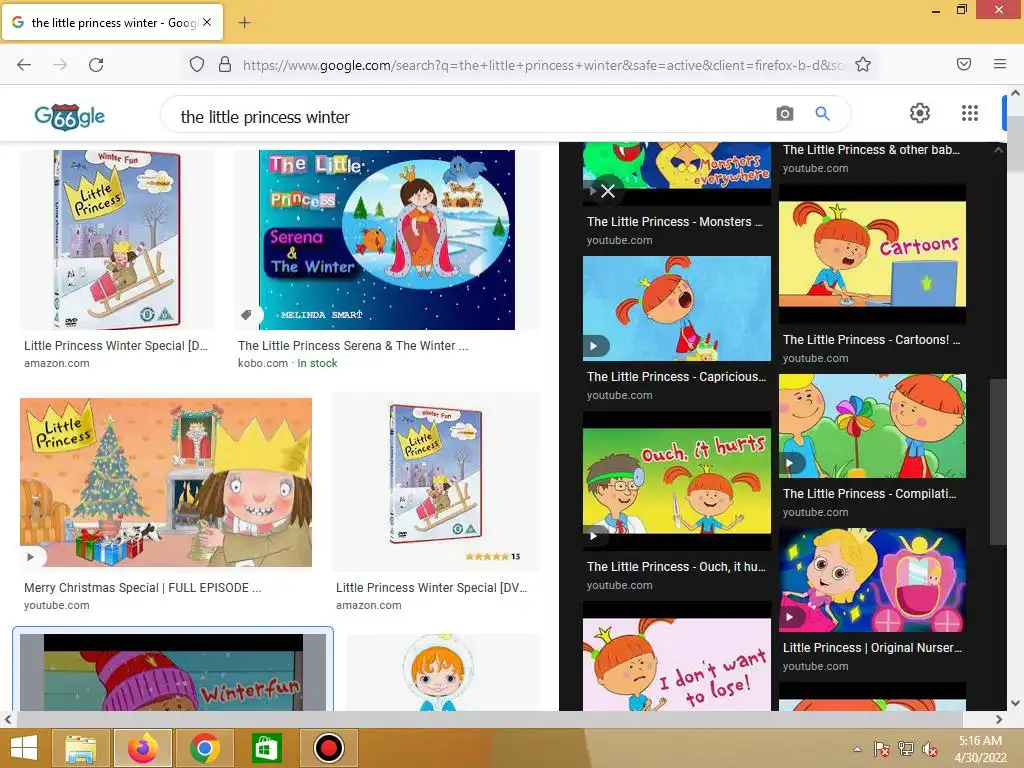Click 'Little Princess | Original Nurser...' title

(872, 648)
